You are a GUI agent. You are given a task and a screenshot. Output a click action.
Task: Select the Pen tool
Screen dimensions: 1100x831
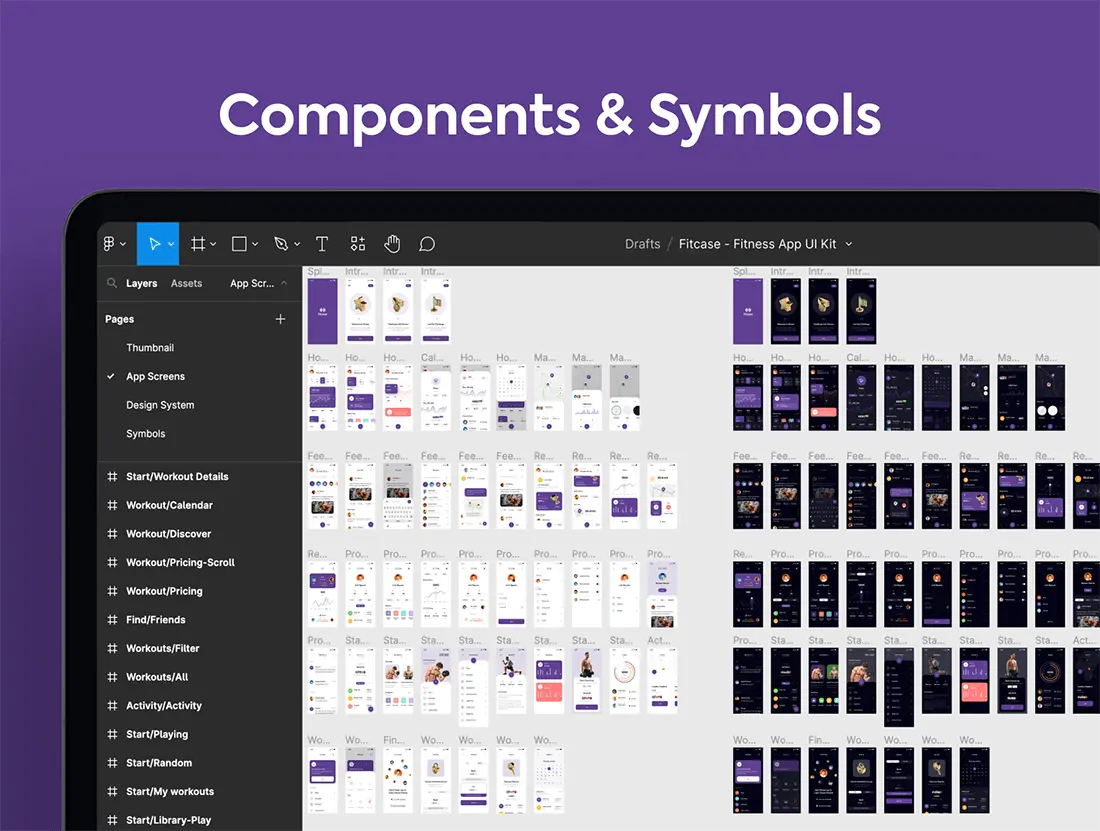point(281,244)
